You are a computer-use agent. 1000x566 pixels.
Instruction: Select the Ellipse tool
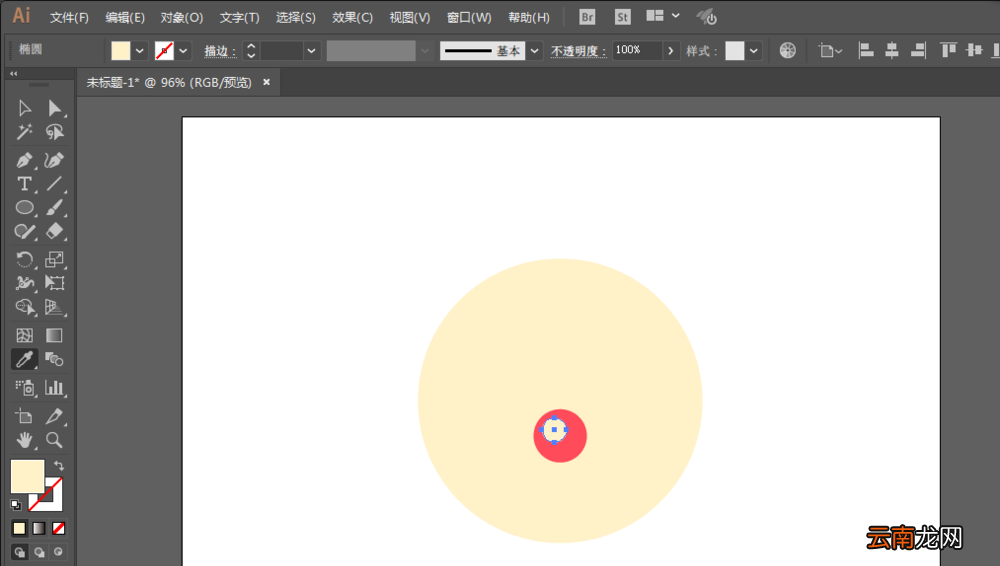click(x=24, y=207)
